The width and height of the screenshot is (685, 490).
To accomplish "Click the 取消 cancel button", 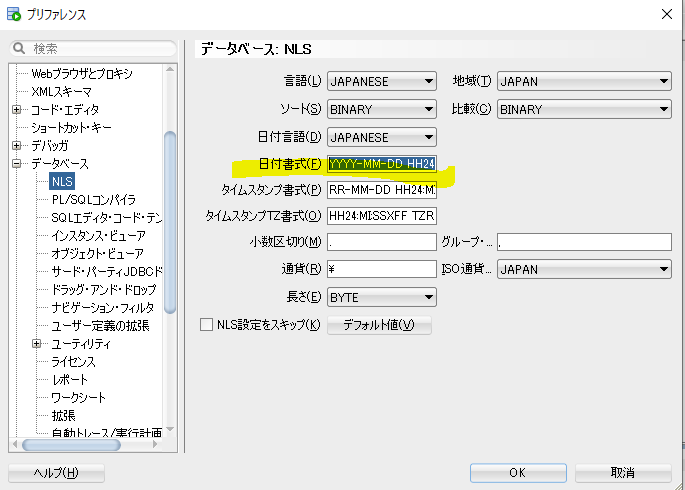I will [x=622, y=472].
